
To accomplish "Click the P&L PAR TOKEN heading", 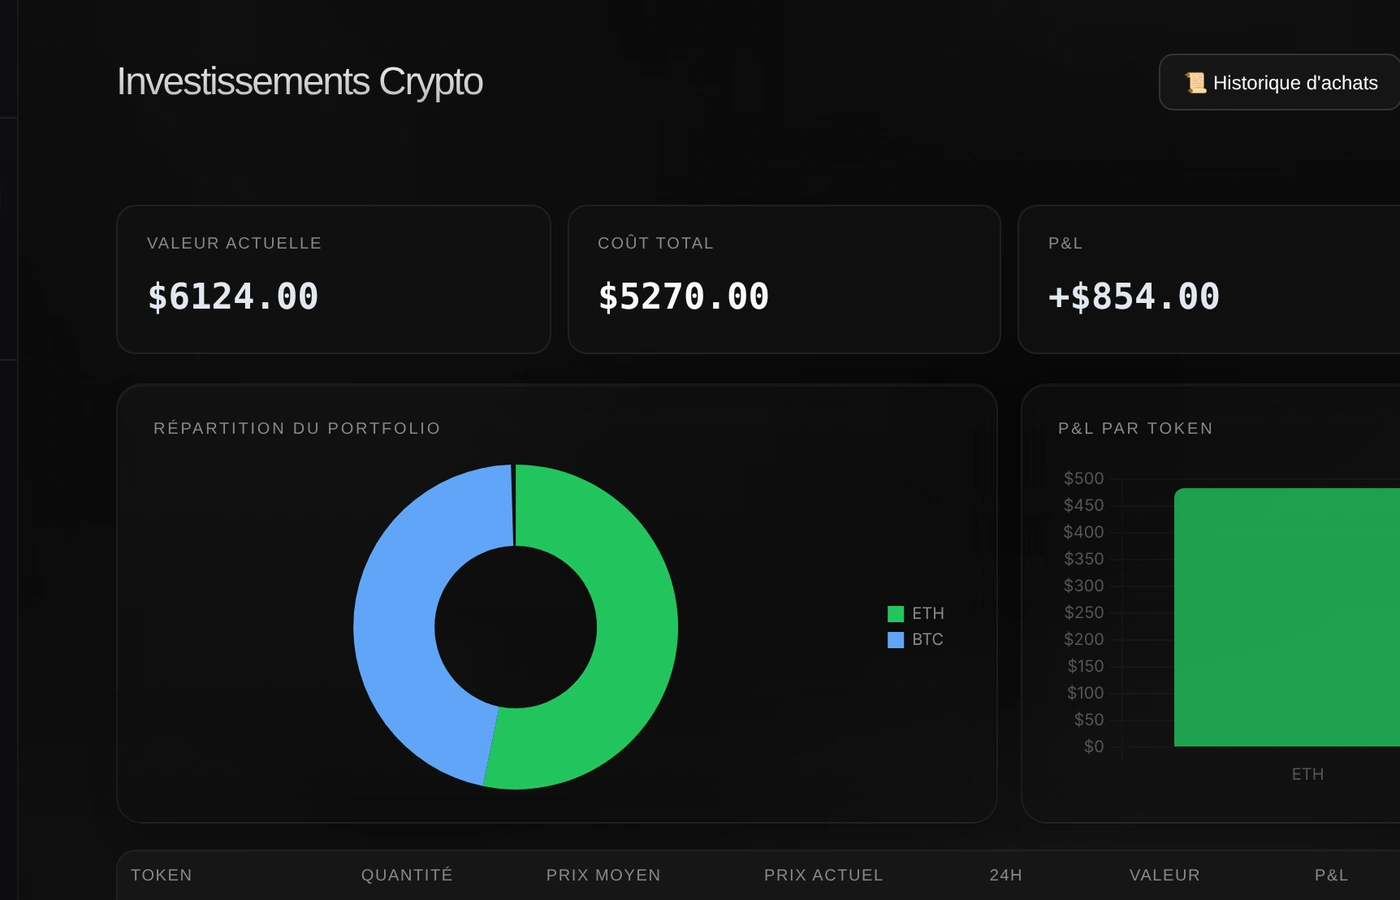I will (1136, 428).
